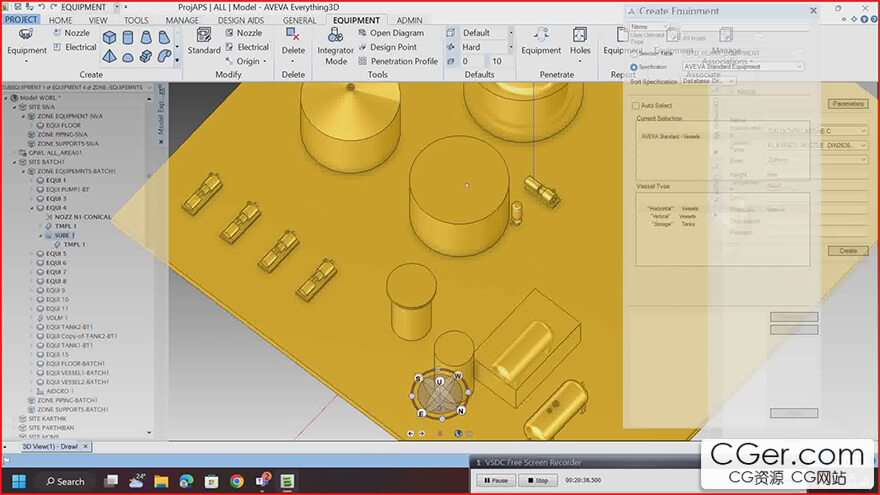Select the box primitive icon
This screenshot has width=880, height=495.
coord(109,38)
